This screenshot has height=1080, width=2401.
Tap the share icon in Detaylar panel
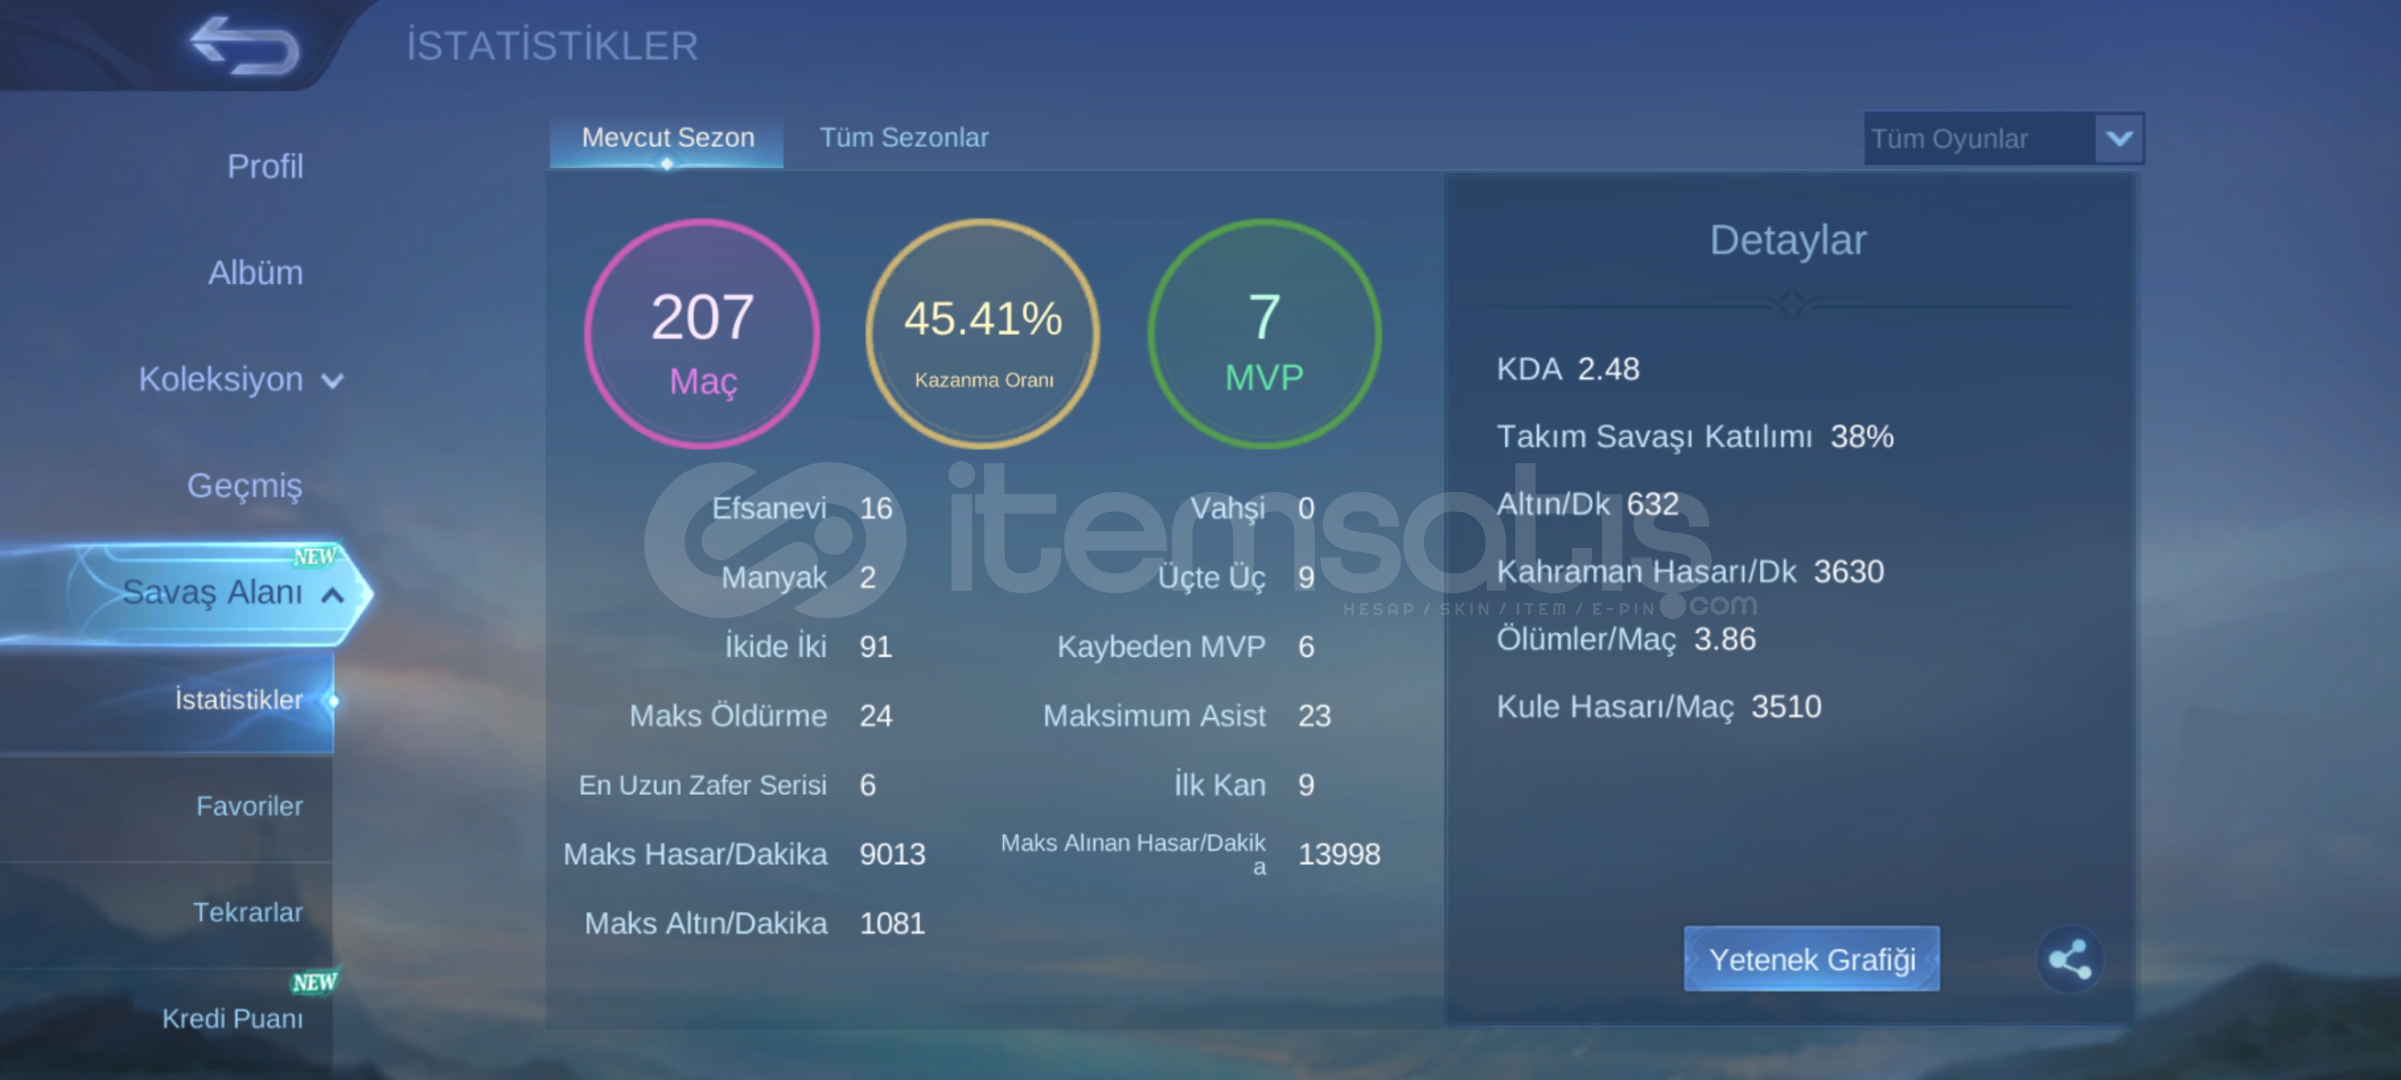tap(2069, 959)
